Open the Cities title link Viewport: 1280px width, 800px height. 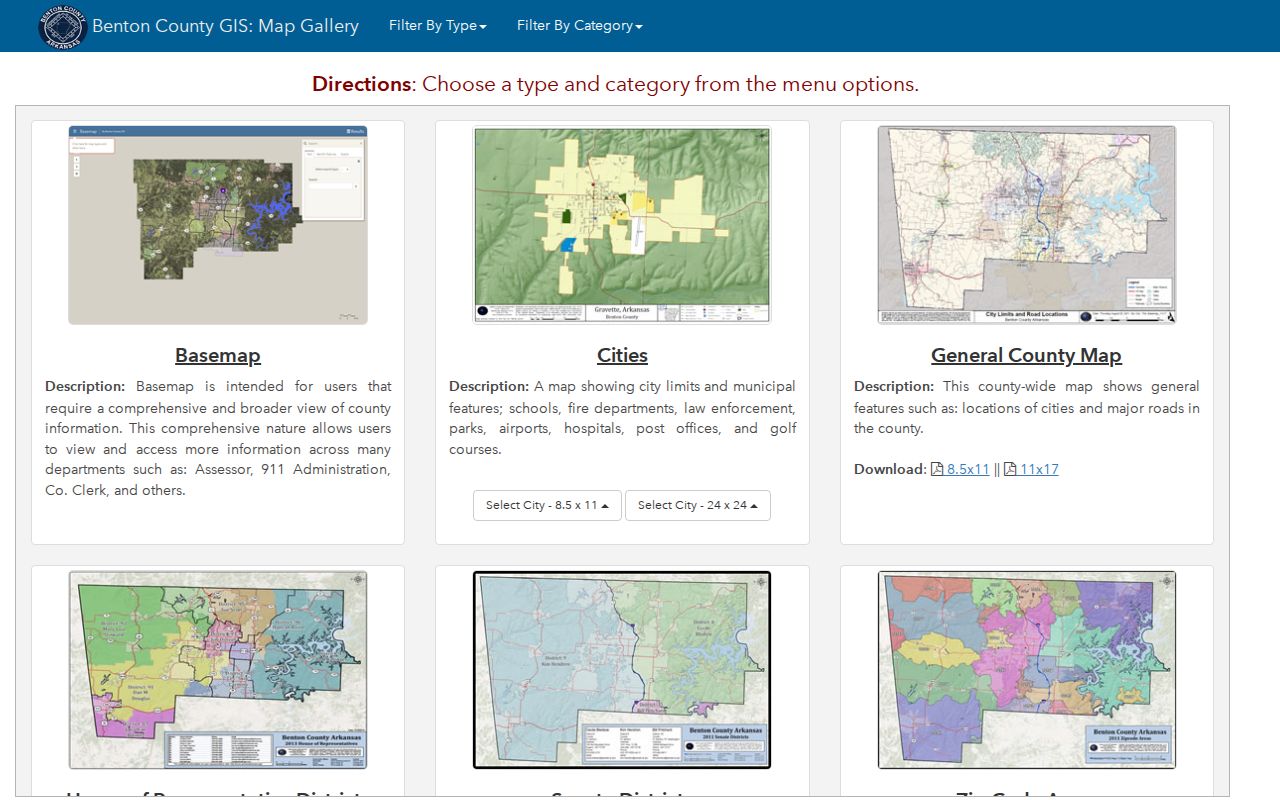(x=622, y=355)
